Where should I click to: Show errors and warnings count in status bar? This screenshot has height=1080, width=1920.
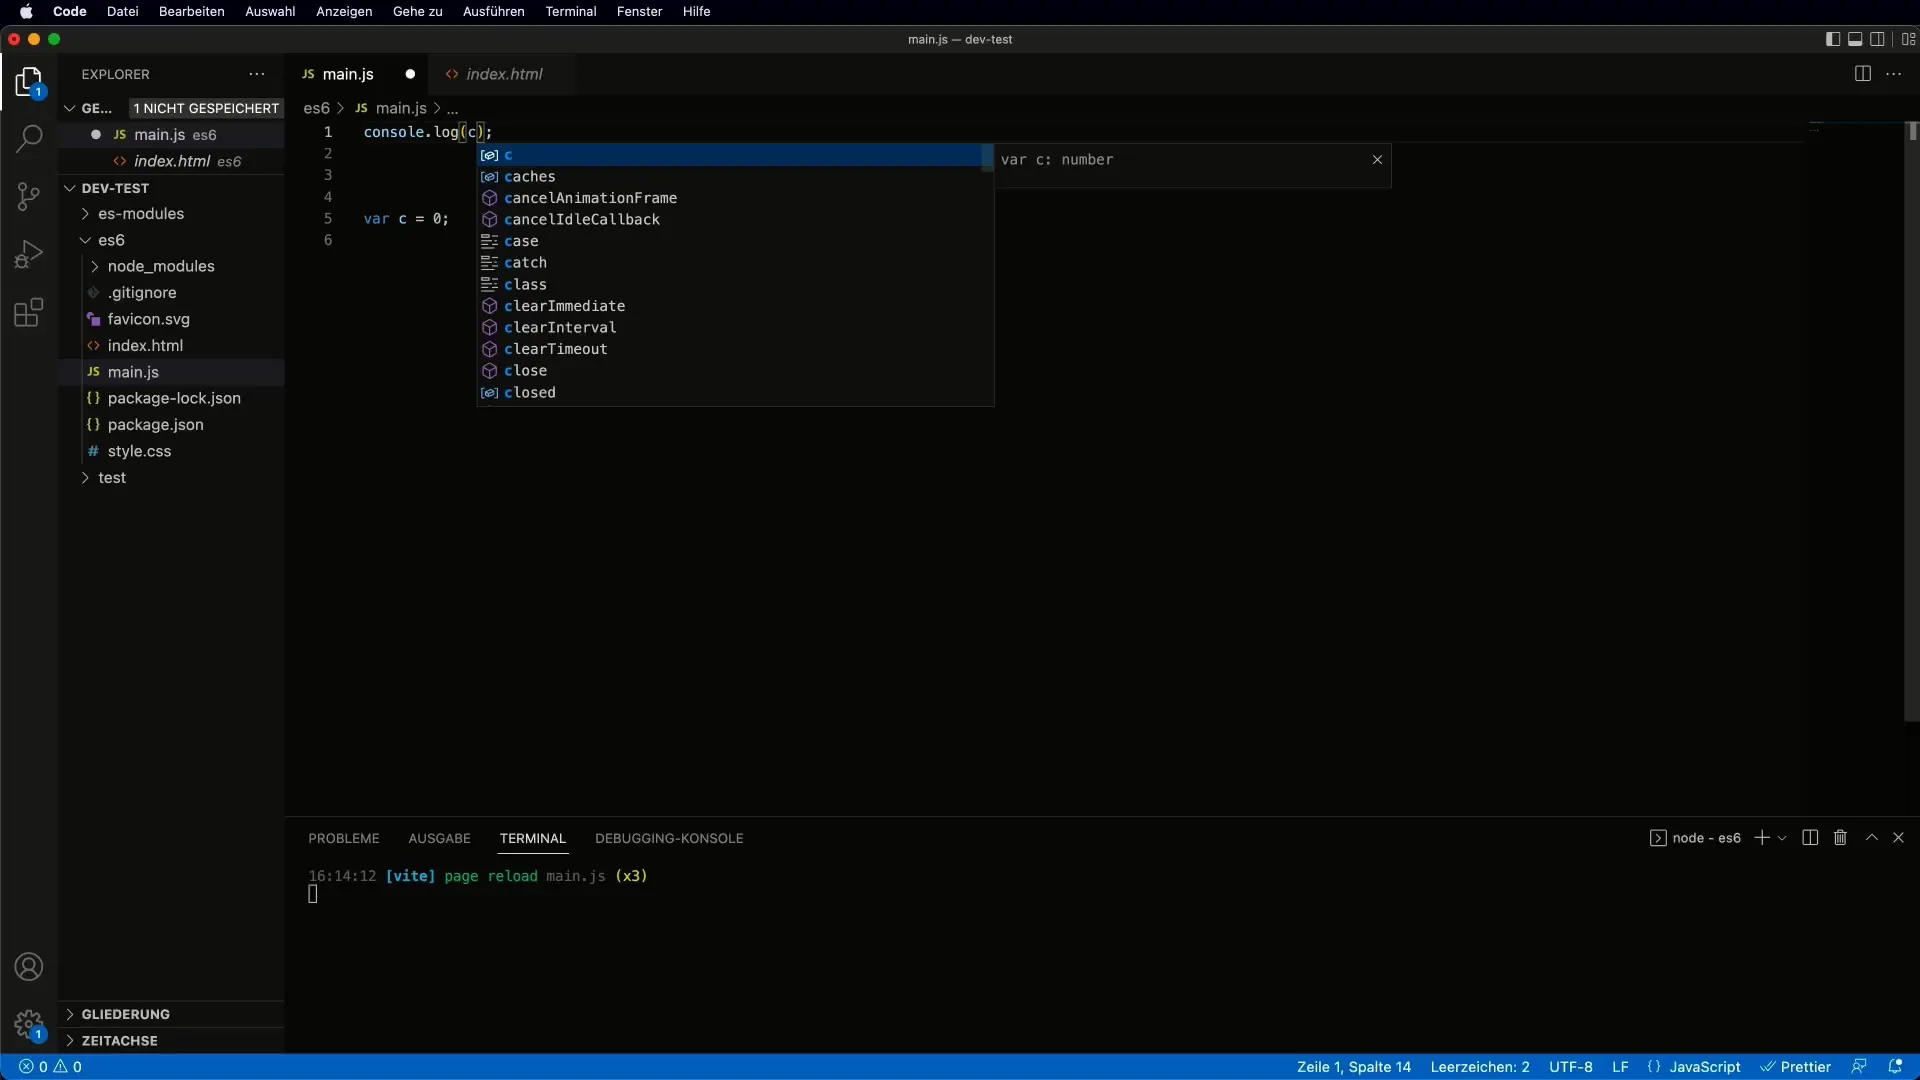click(51, 1067)
